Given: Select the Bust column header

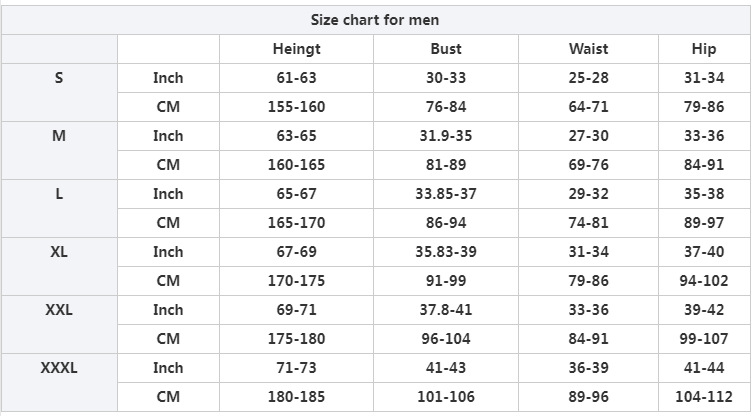Looking at the screenshot, I should 446,49.
